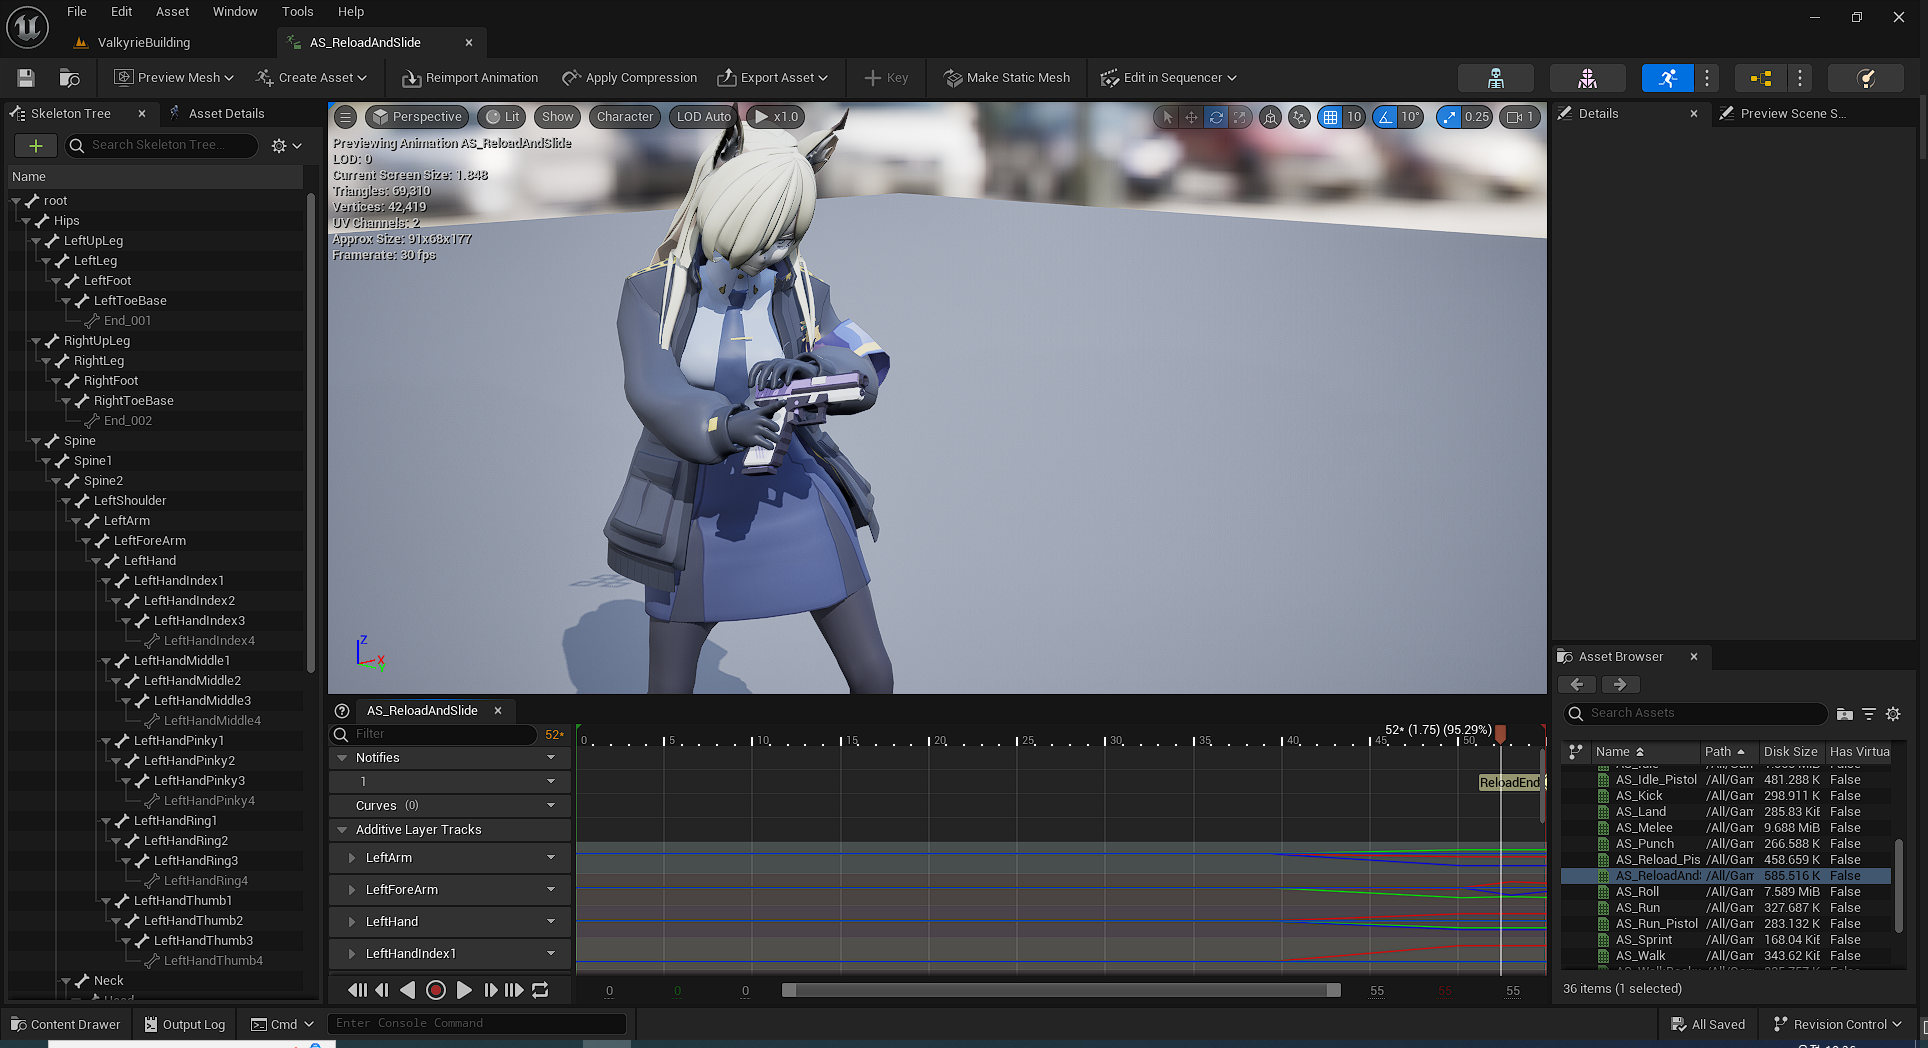Viewport: 1928px width, 1048px height.
Task: Open the Lit view mode menu
Action: [x=502, y=117]
